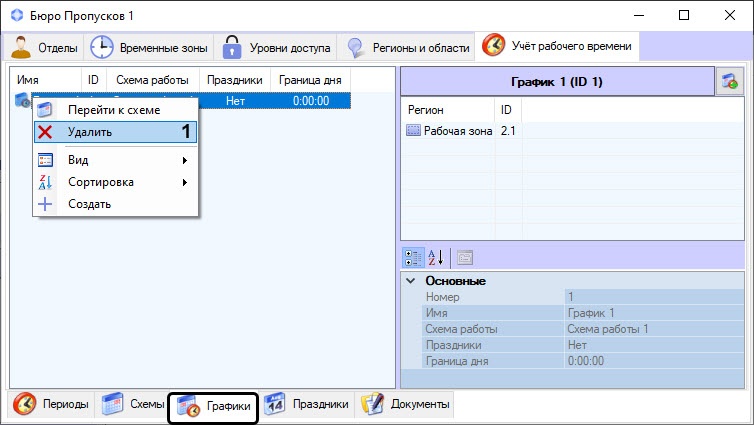The height and width of the screenshot is (425, 754).
Task: Sort properties alphabetically with A-Z icon
Action: [x=437, y=256]
